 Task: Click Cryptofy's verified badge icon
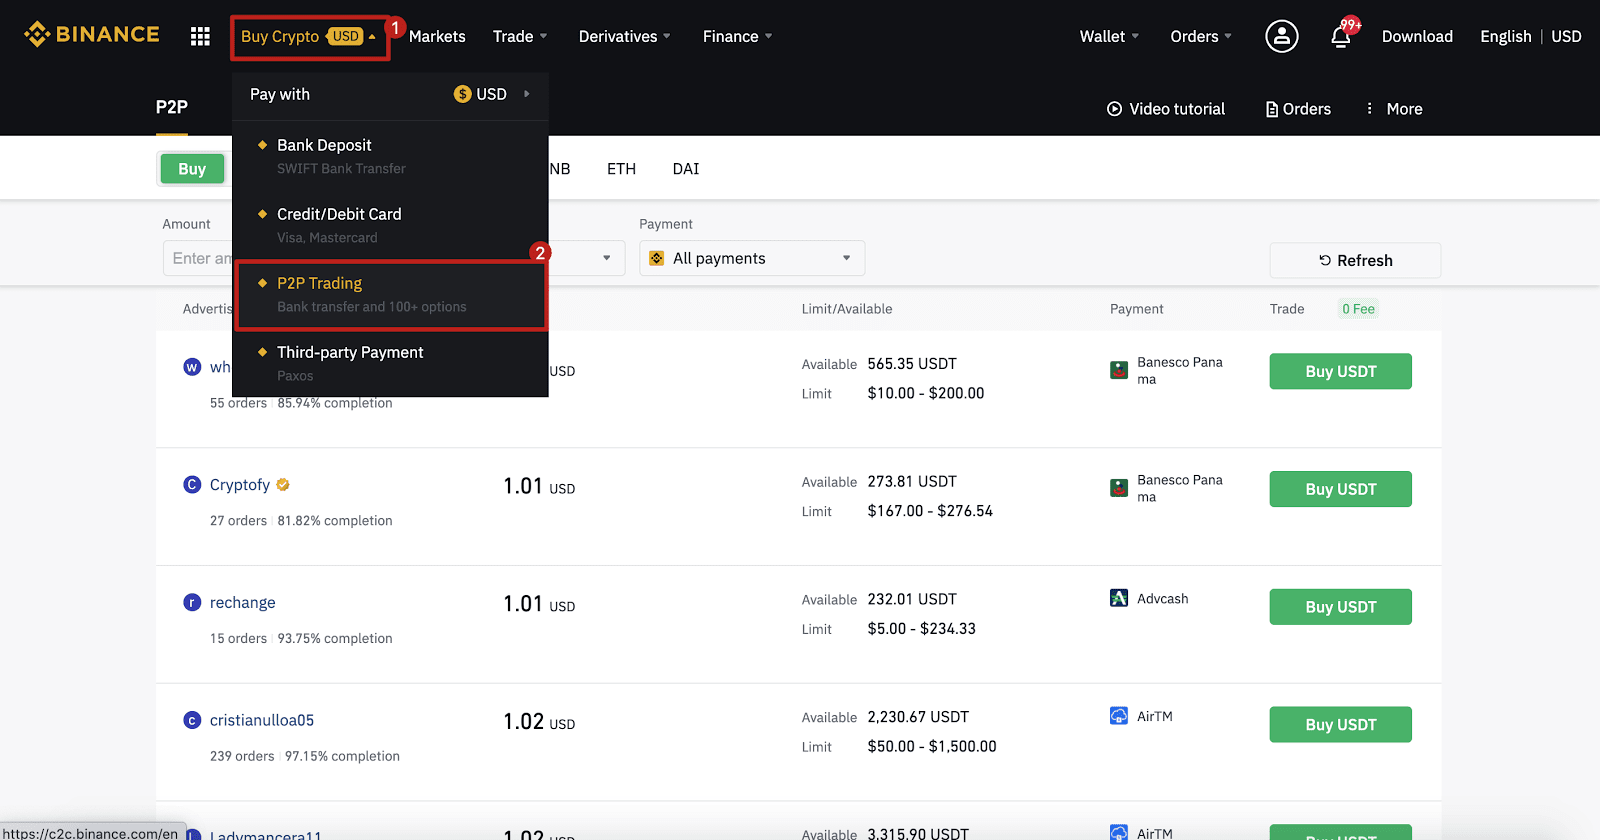coord(283,485)
